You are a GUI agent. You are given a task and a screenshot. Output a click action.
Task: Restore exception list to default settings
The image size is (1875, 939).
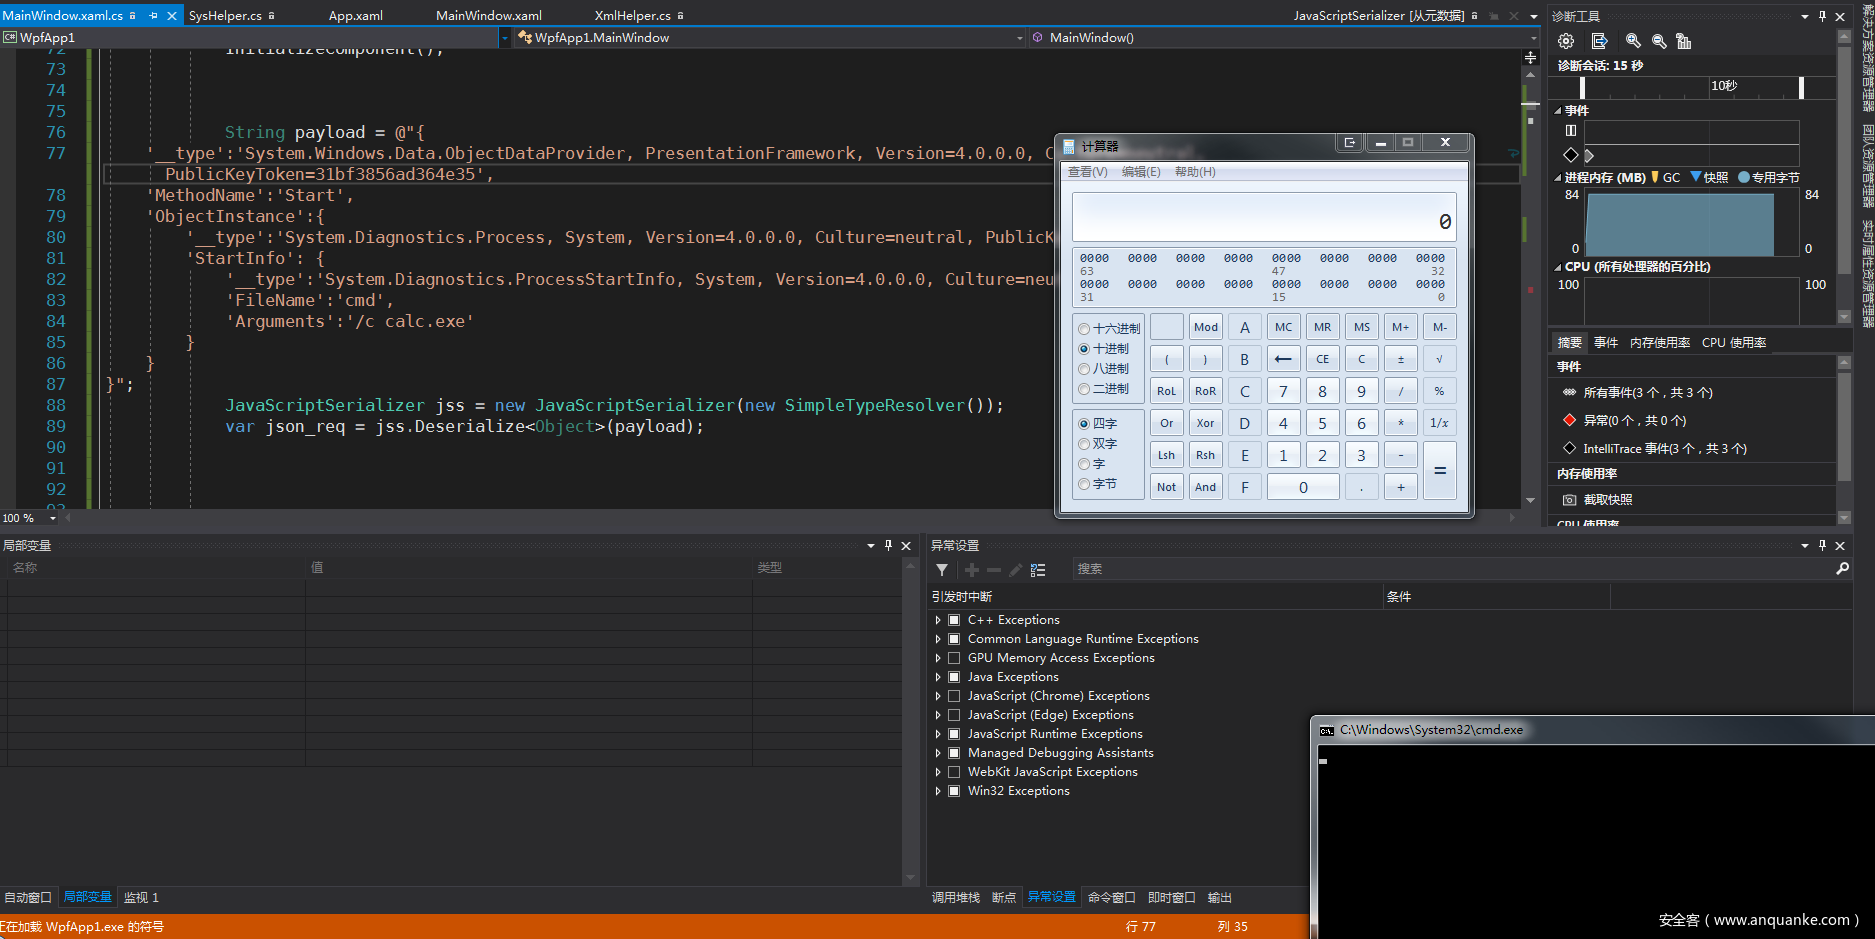point(1038,570)
